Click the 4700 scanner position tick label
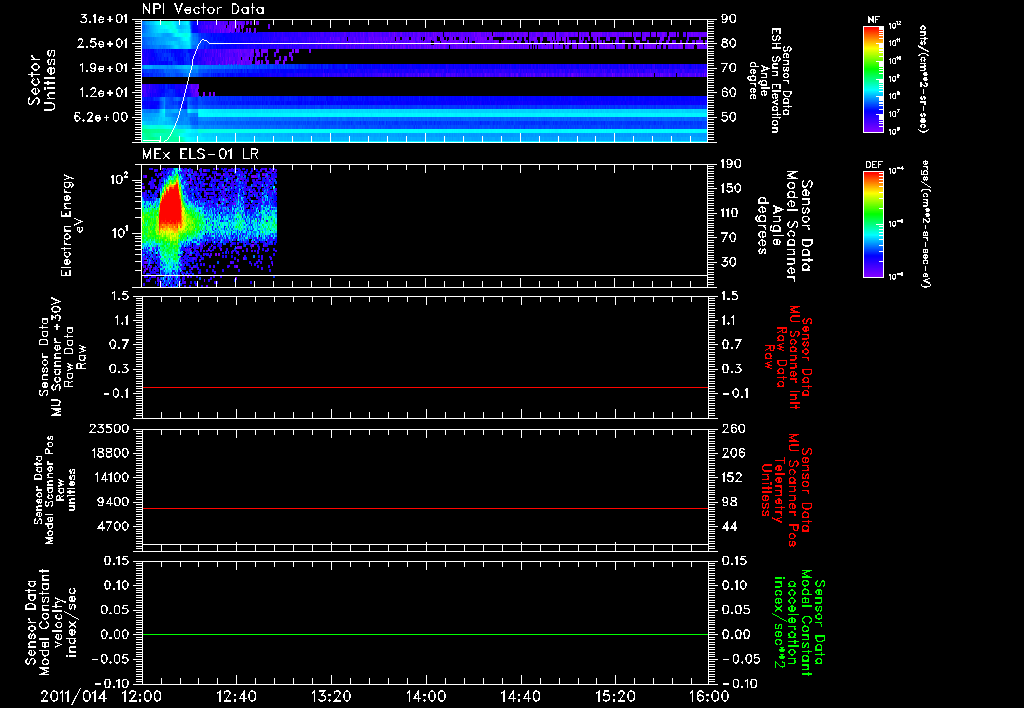 pyautogui.click(x=114, y=526)
